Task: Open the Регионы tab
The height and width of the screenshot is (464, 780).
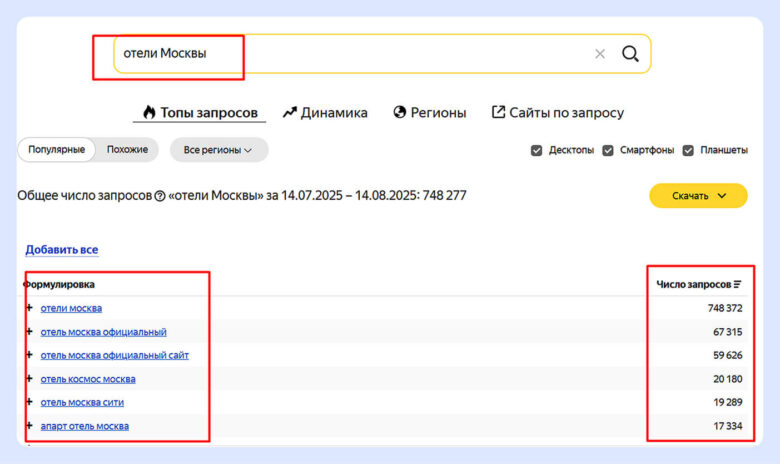Action: point(430,112)
